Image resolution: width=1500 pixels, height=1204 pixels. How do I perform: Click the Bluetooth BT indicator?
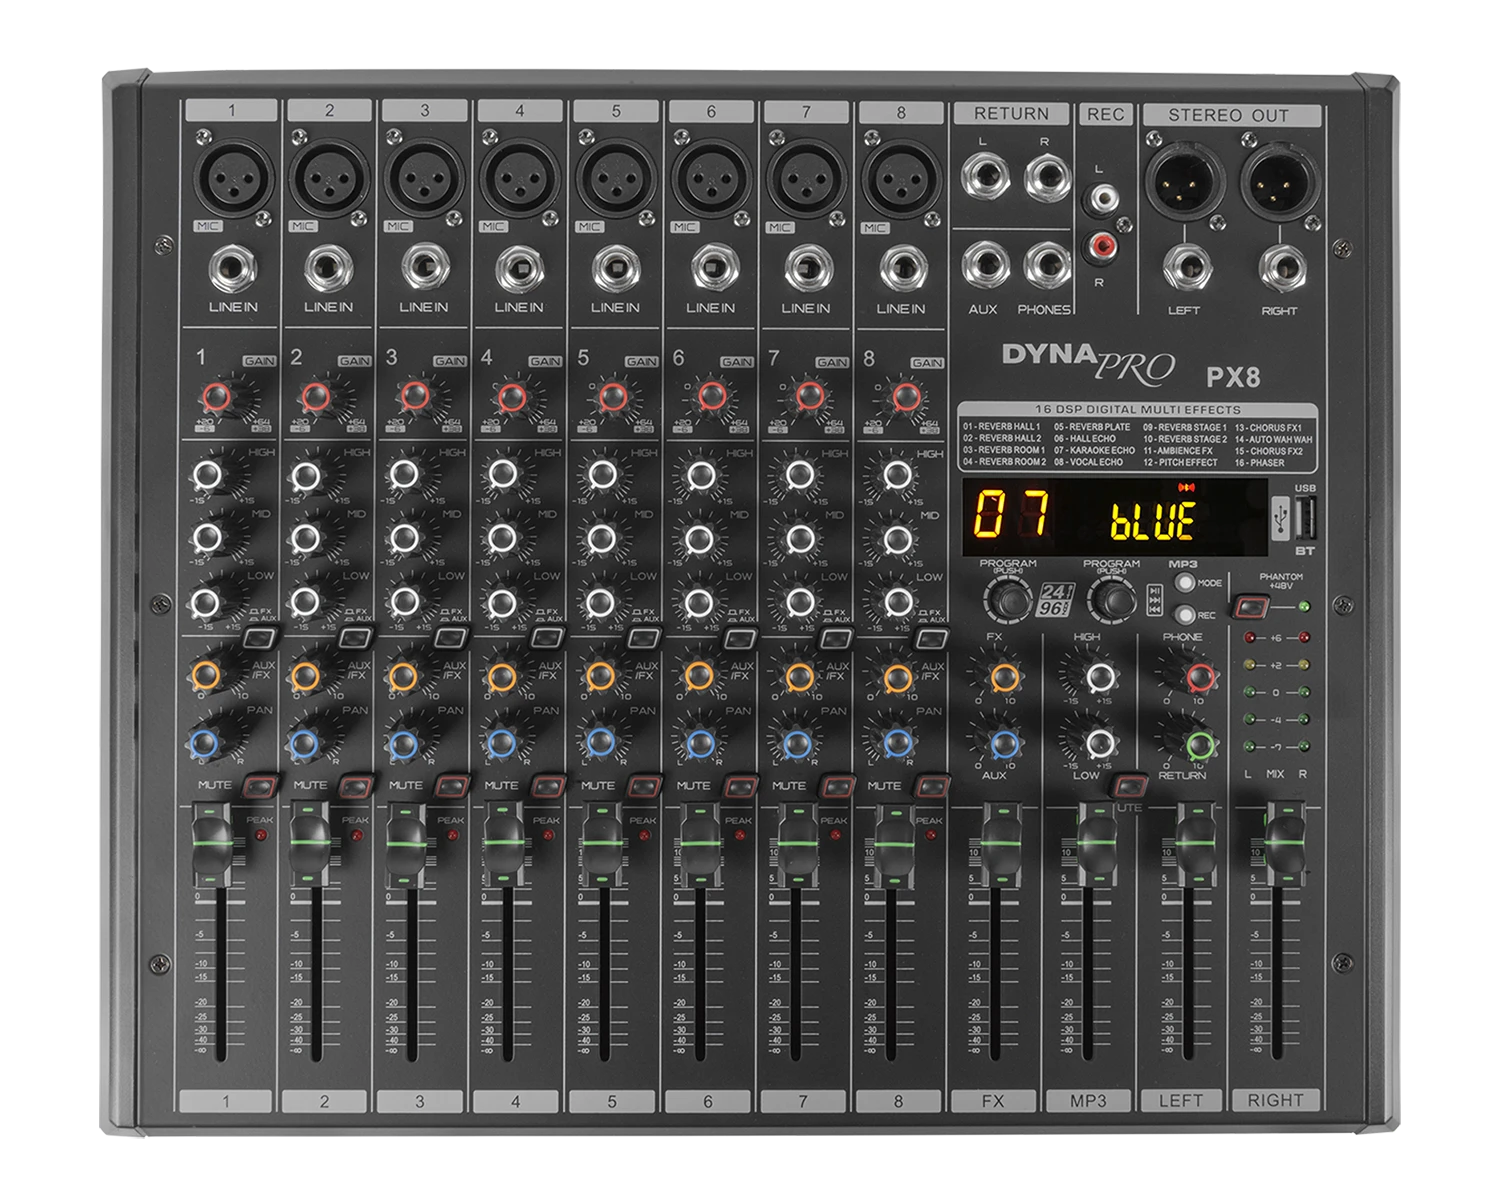point(1307,550)
